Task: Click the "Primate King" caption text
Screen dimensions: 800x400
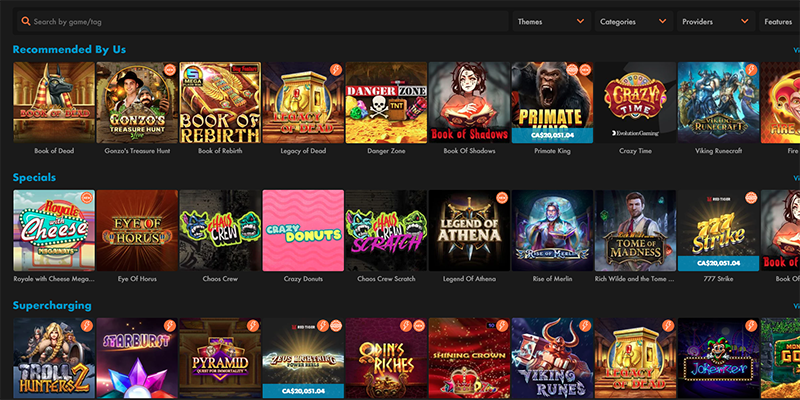Action: [552, 151]
